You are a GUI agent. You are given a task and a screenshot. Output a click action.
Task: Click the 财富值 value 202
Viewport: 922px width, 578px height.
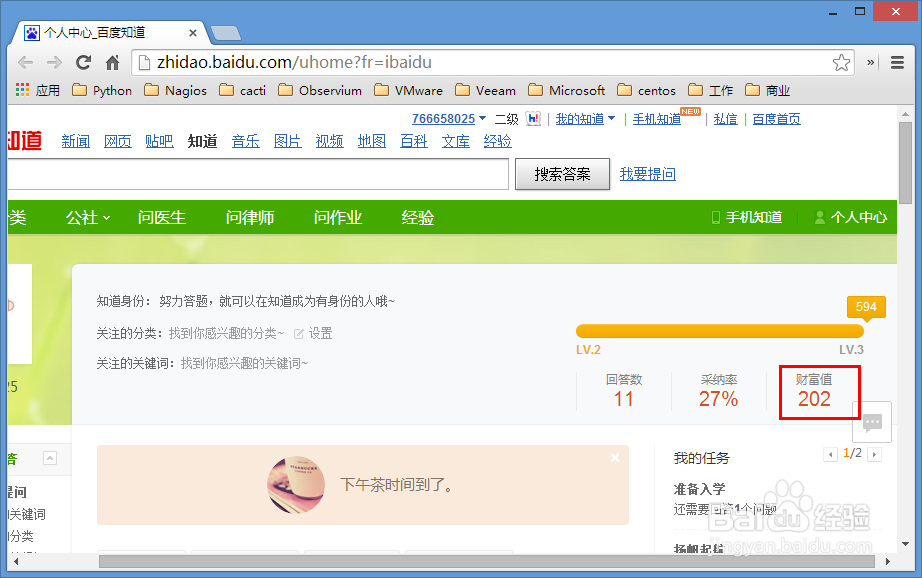814,399
